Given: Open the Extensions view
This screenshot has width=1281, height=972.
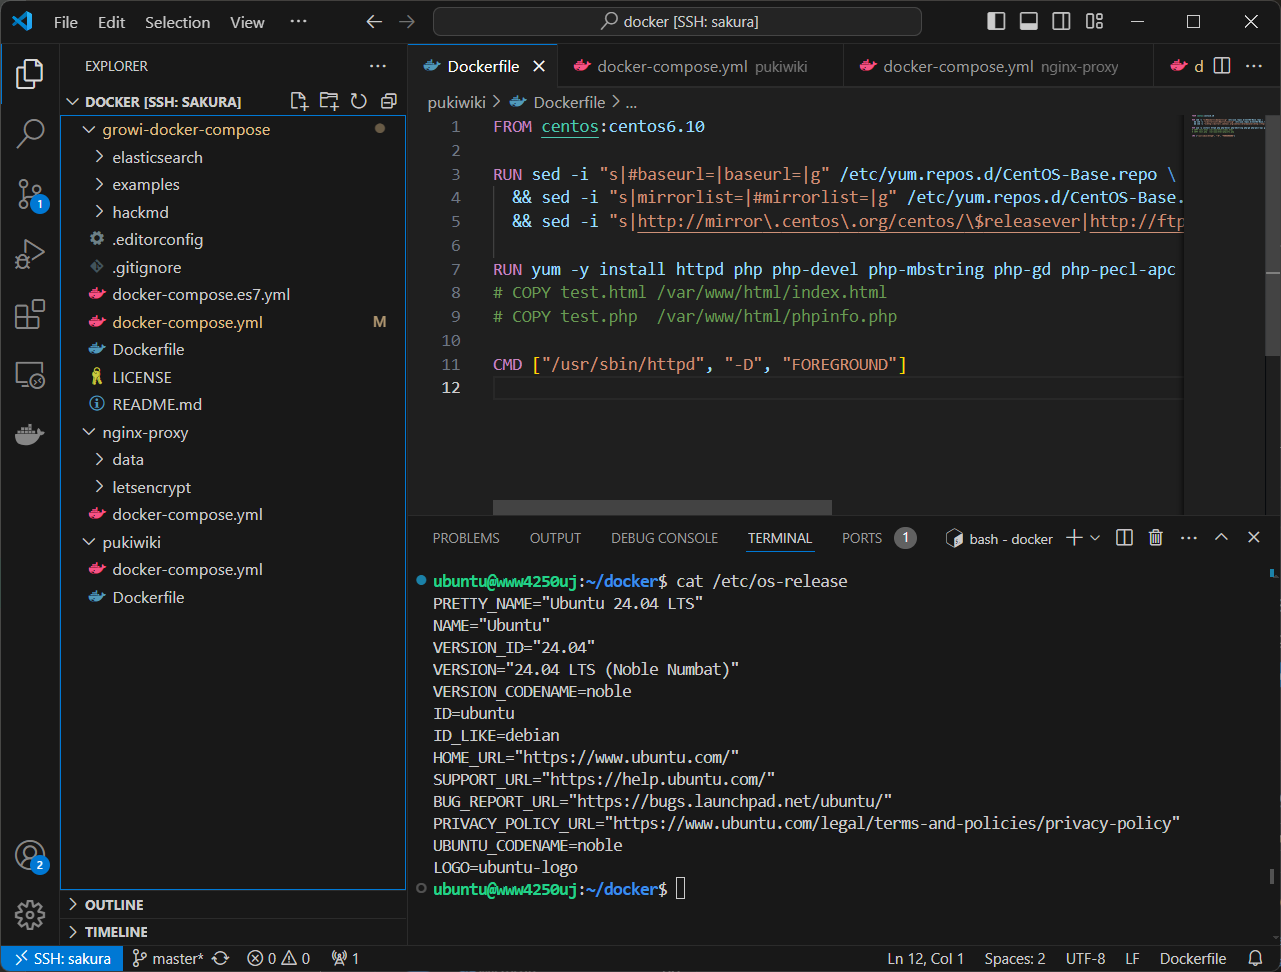Looking at the screenshot, I should click(x=30, y=314).
